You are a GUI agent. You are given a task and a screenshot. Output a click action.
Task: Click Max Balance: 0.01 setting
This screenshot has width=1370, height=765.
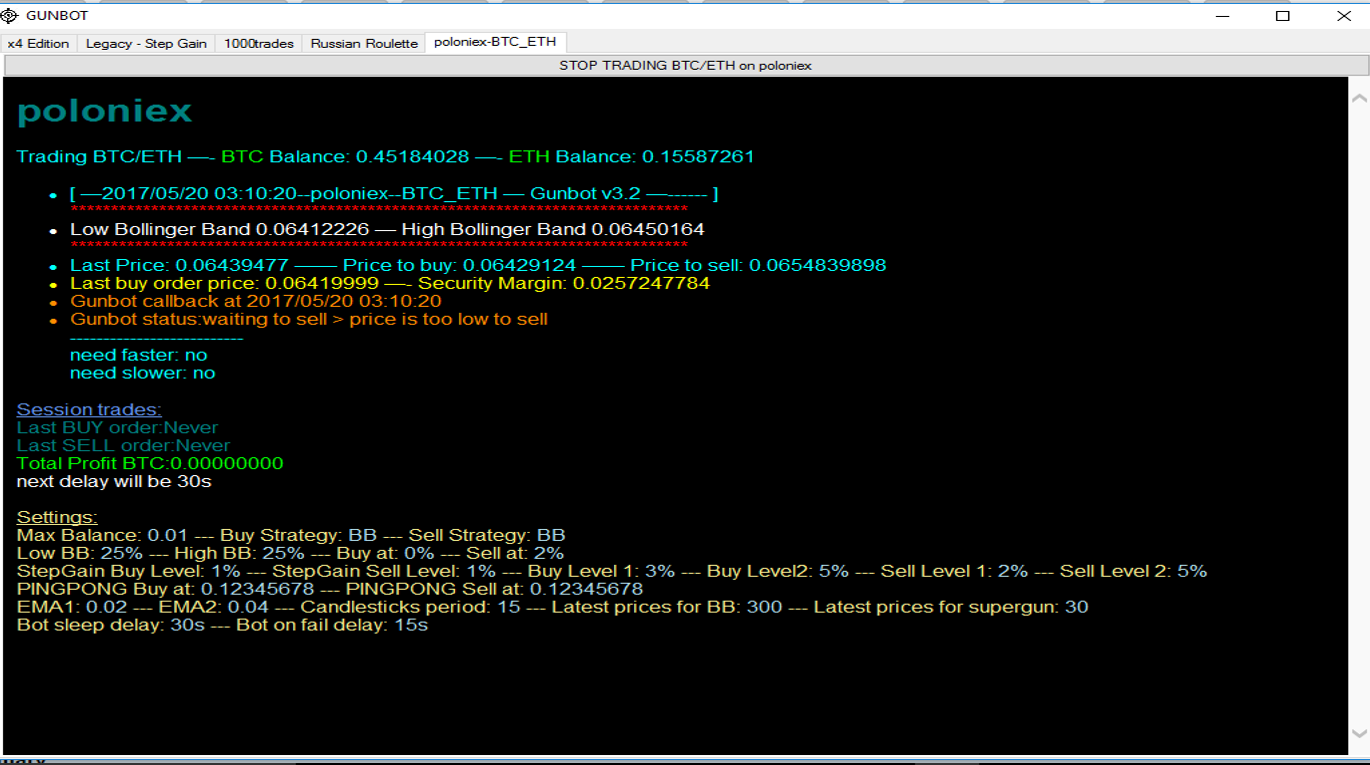(102, 535)
